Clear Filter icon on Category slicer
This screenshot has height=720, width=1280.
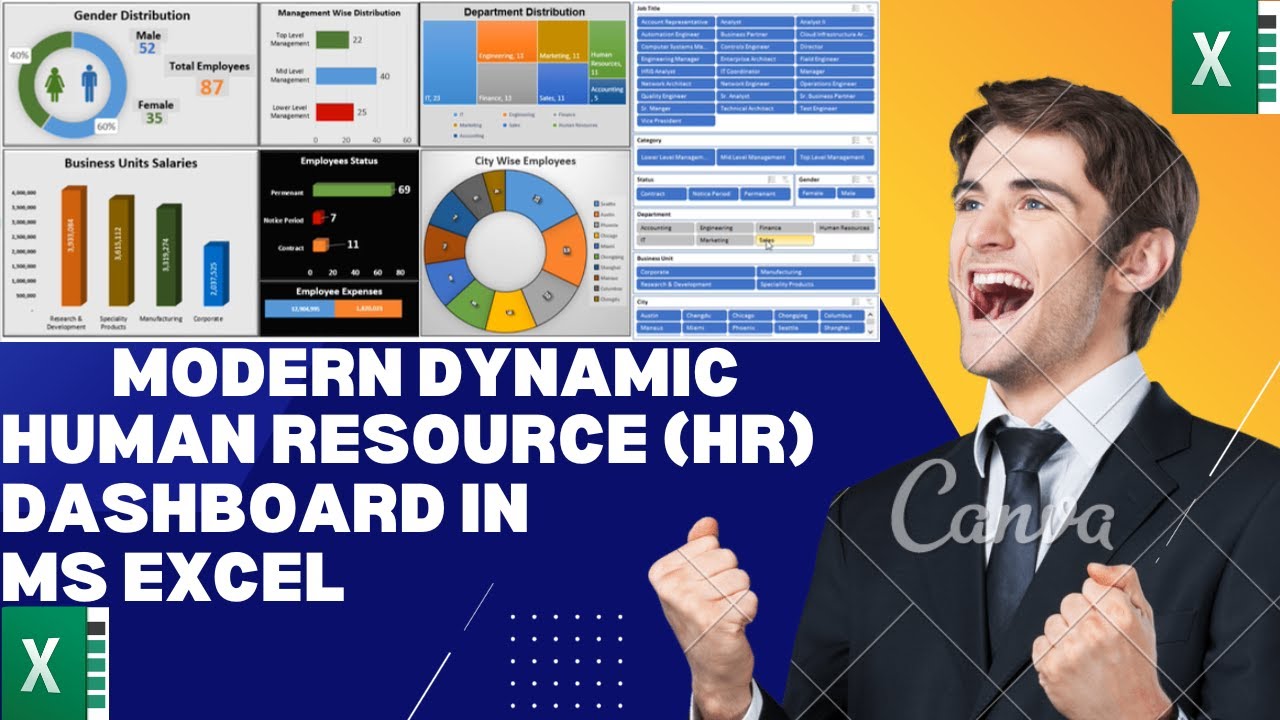[869, 140]
